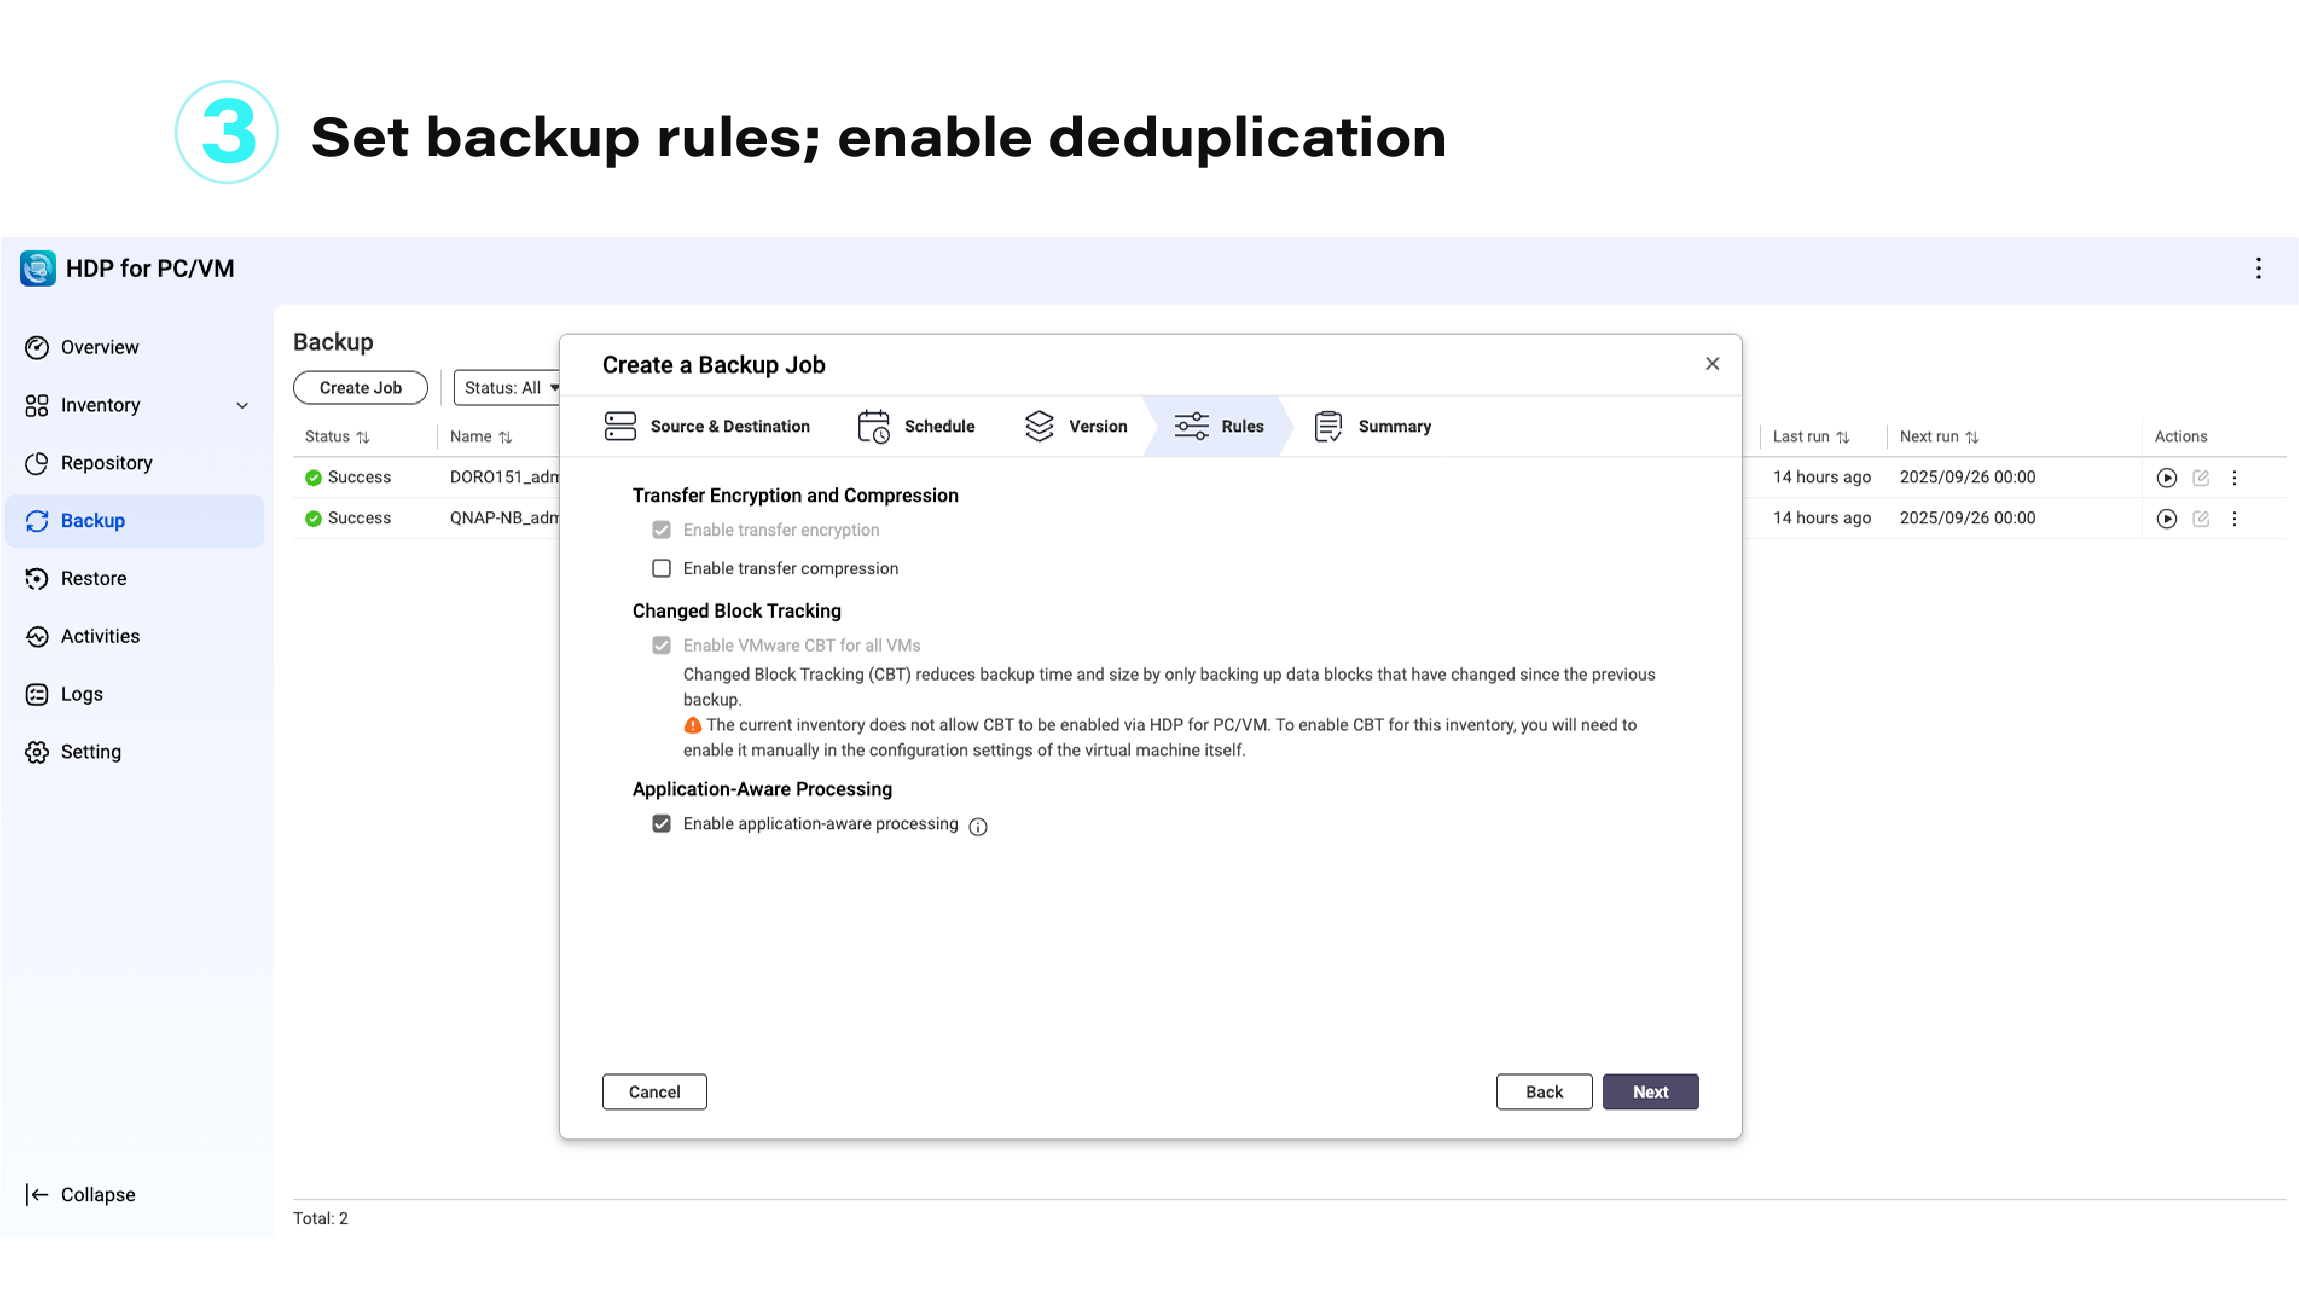Open the top-right vertical dots menu
This screenshot has width=2299, height=1294.
[2258, 268]
